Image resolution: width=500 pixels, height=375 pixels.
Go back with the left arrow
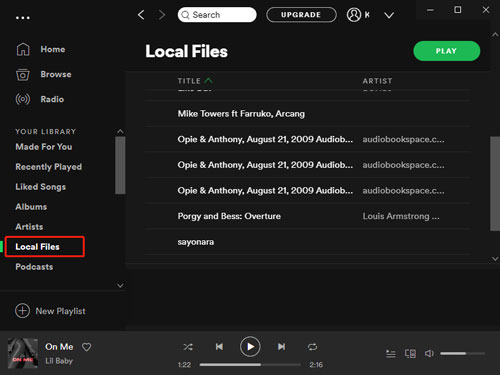141,15
